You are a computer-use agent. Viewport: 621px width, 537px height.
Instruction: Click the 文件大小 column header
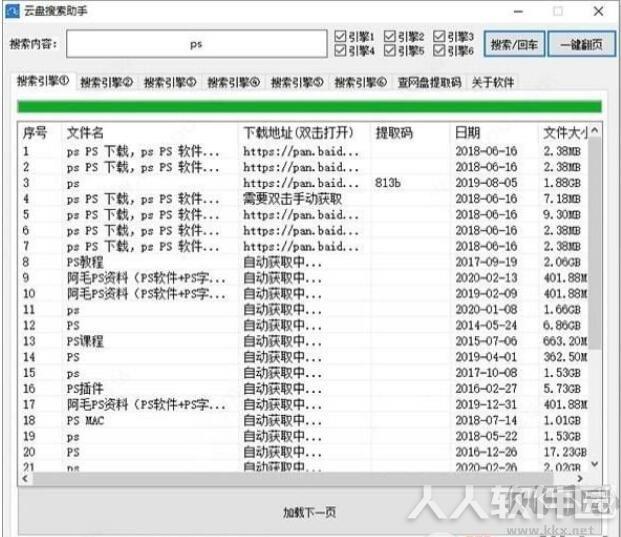(564, 133)
